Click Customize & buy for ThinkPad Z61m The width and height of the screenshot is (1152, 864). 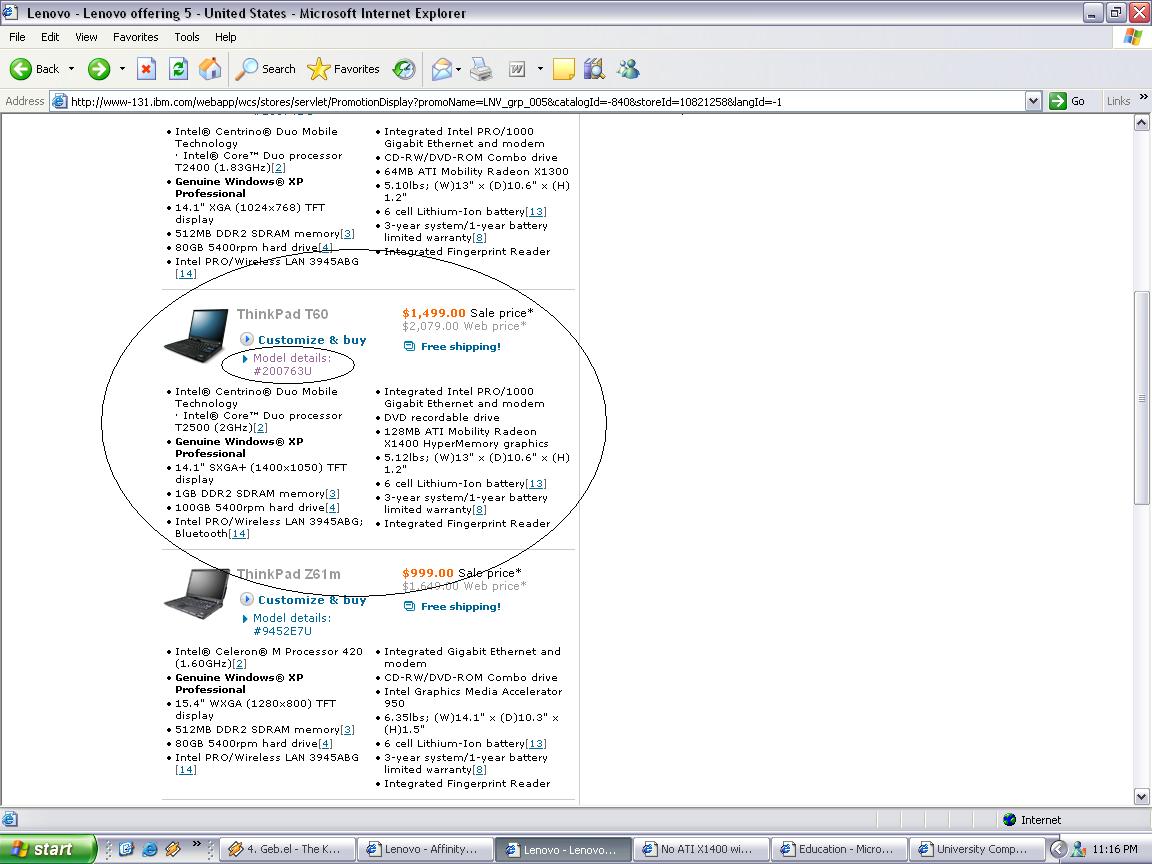(x=312, y=600)
